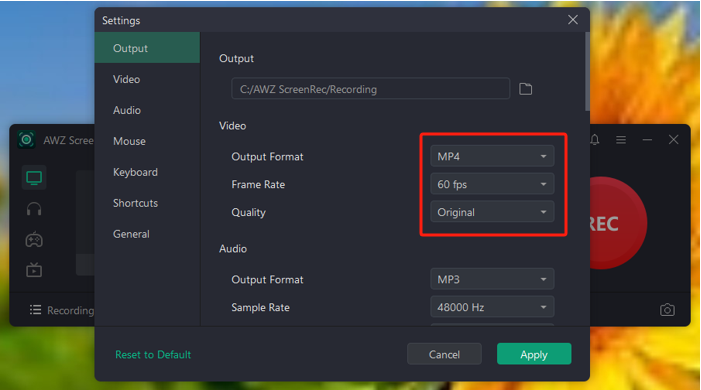Switch to Audio settings tab
The height and width of the screenshot is (390, 701).
(x=147, y=110)
